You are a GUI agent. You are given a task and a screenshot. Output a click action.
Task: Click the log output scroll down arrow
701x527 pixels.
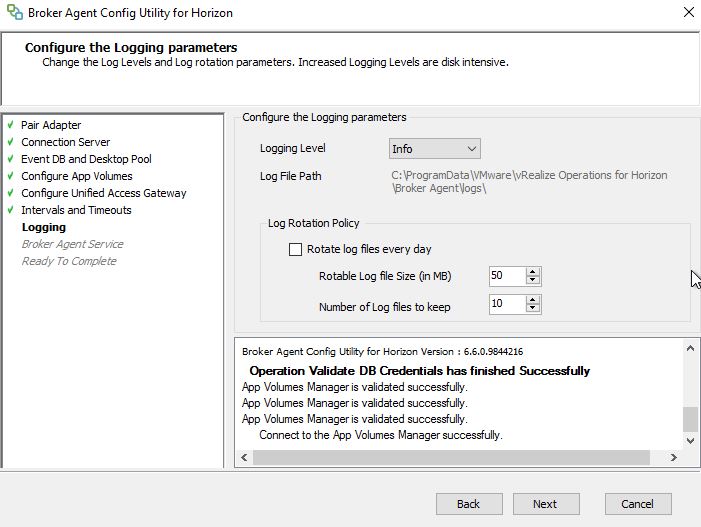pyautogui.click(x=690, y=441)
